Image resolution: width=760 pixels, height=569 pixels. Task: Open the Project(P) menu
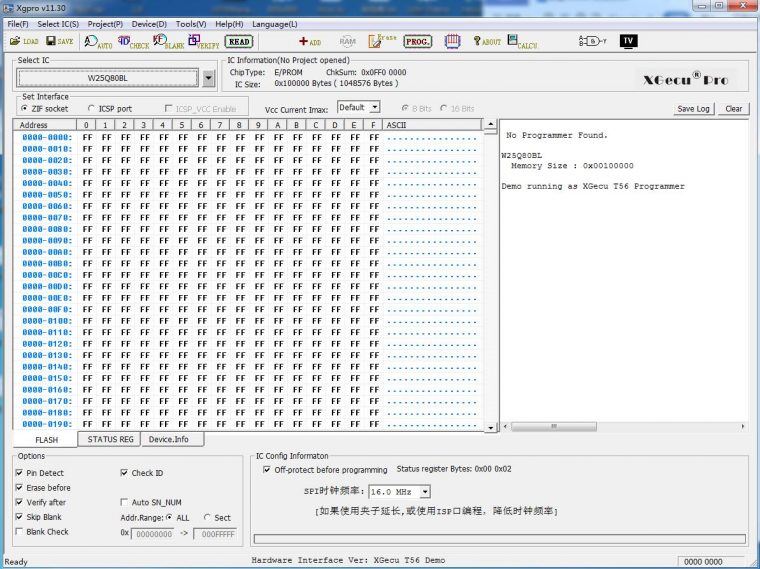point(105,24)
